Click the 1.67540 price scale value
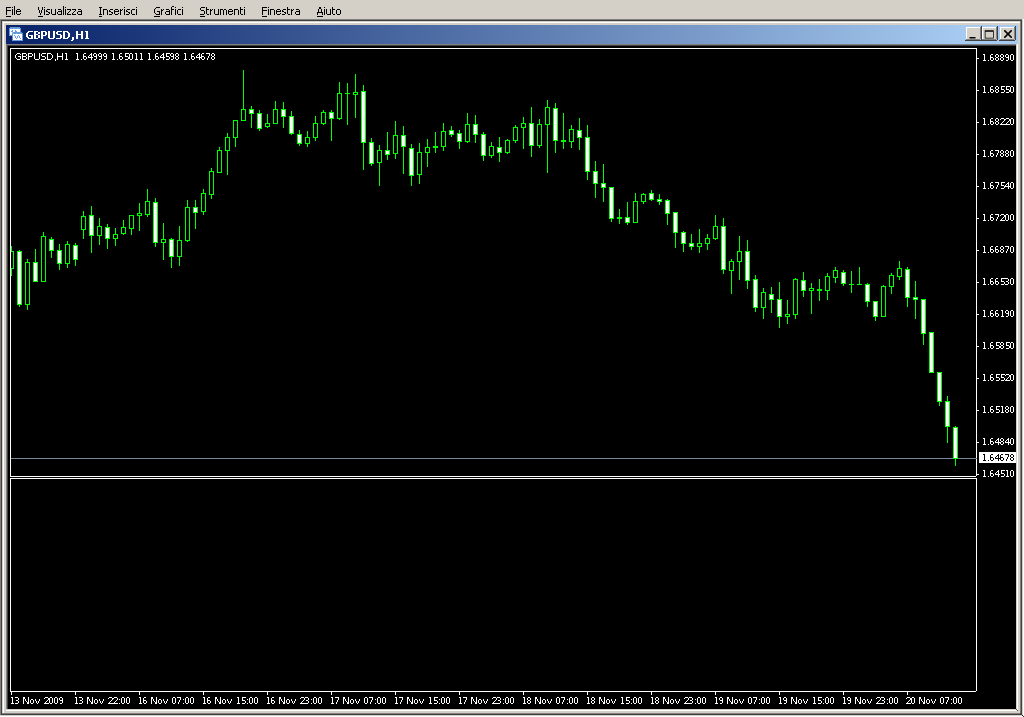This screenshot has height=717, width=1024. (999, 185)
